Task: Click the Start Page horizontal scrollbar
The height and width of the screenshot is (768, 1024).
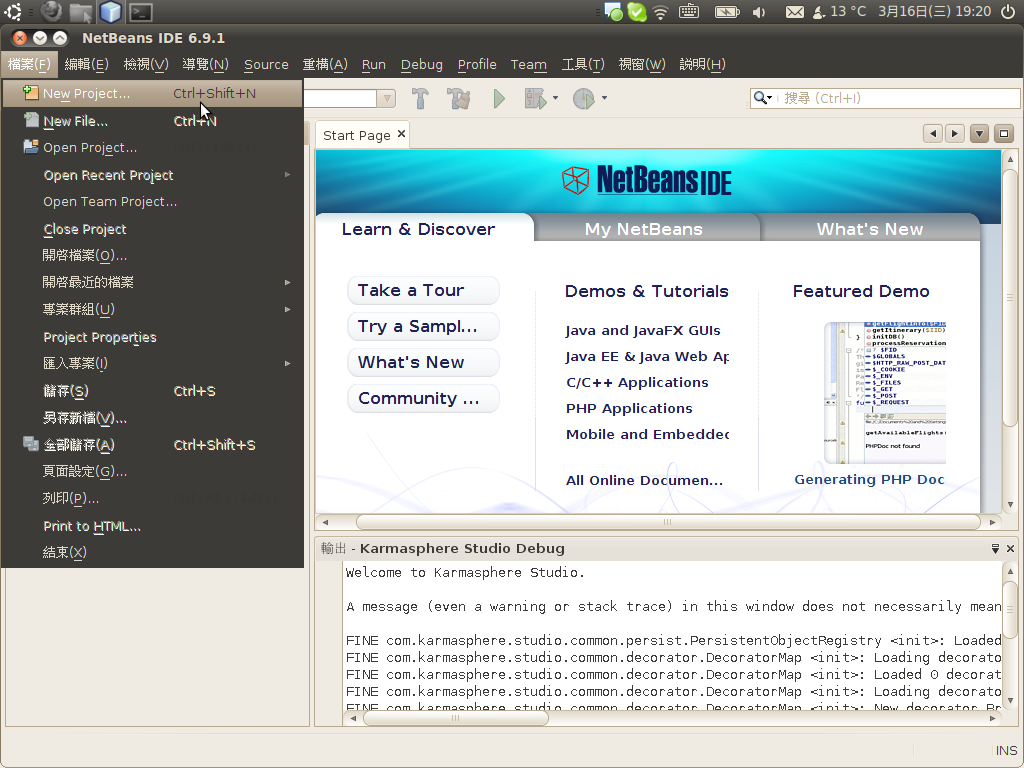Action: [x=667, y=522]
